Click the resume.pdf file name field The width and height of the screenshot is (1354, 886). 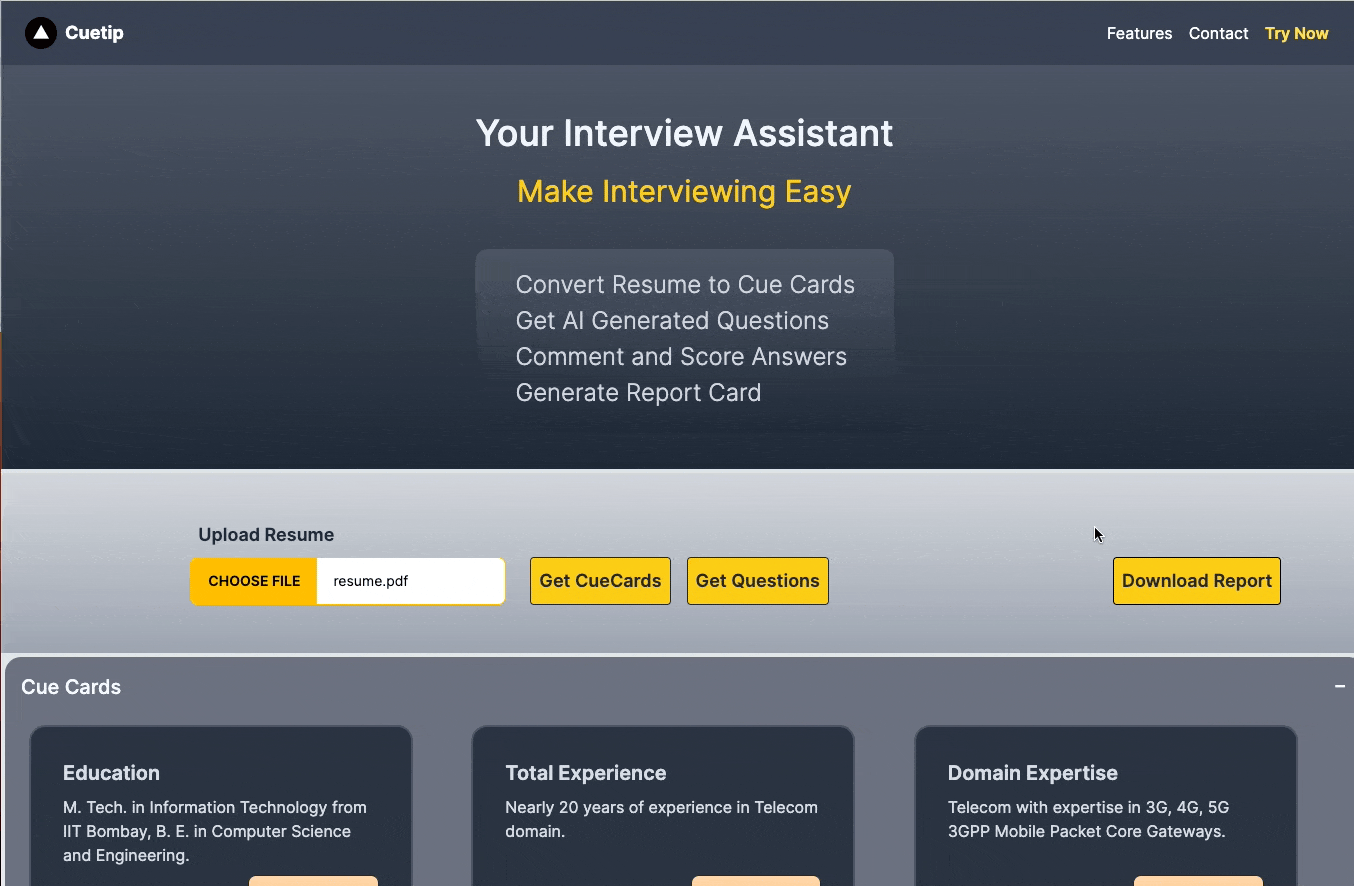[410, 581]
